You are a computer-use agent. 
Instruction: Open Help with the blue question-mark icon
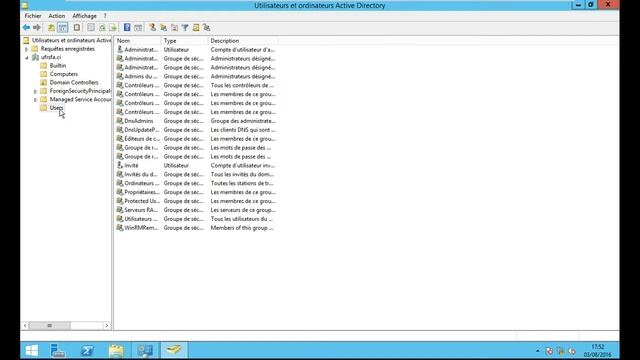click(x=127, y=27)
